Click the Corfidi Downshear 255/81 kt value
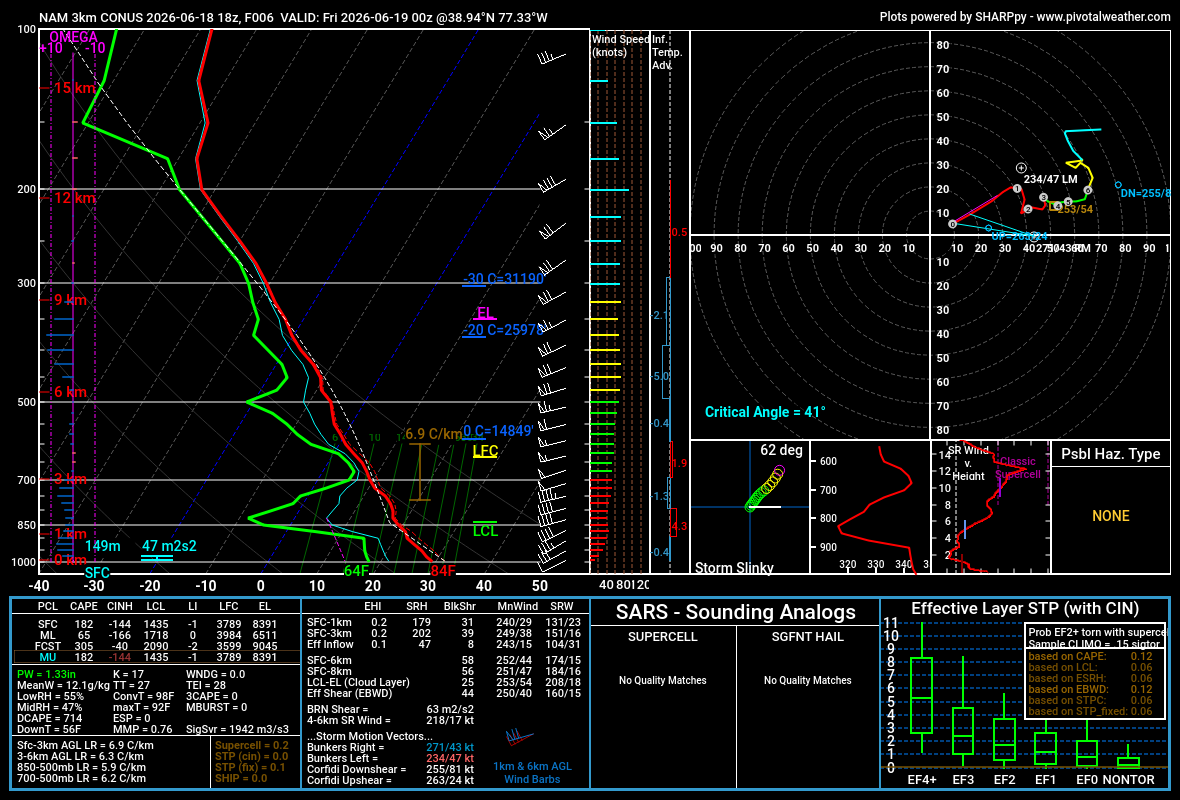Image resolution: width=1180 pixels, height=800 pixels. coord(450,769)
